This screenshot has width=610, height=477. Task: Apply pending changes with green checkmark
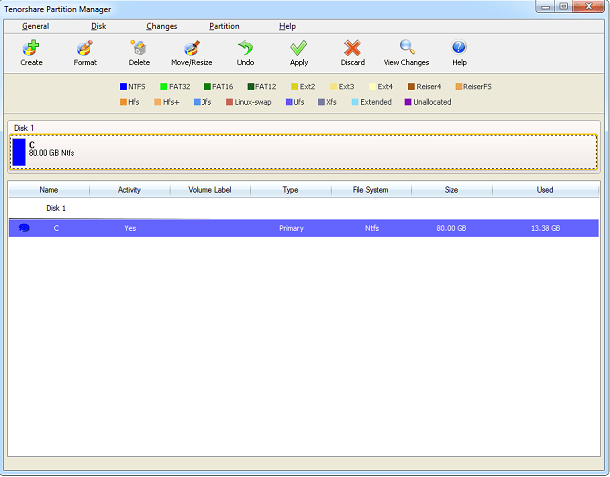(x=299, y=48)
